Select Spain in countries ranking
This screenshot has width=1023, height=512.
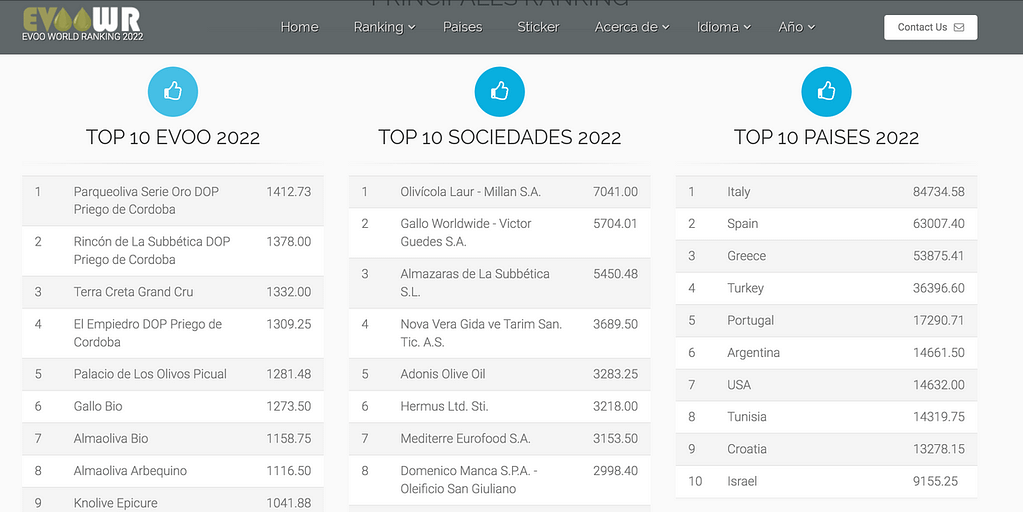click(x=742, y=224)
